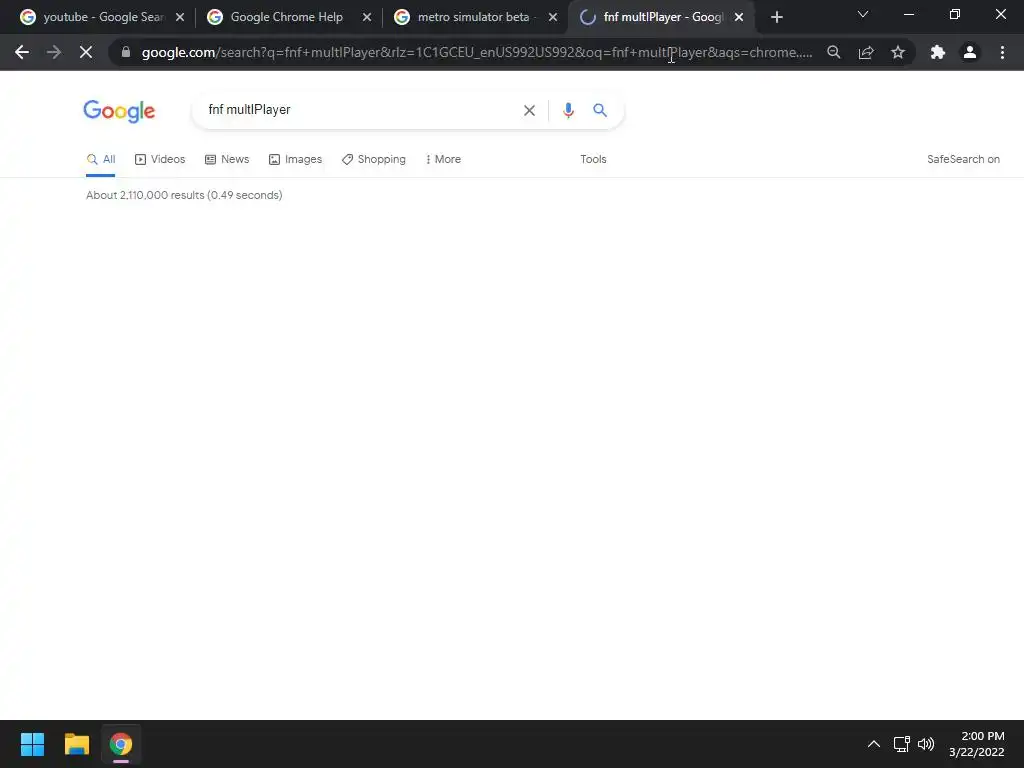Viewport: 1024px width, 768px height.
Task: Click the blue search magnifier button
Action: [600, 110]
